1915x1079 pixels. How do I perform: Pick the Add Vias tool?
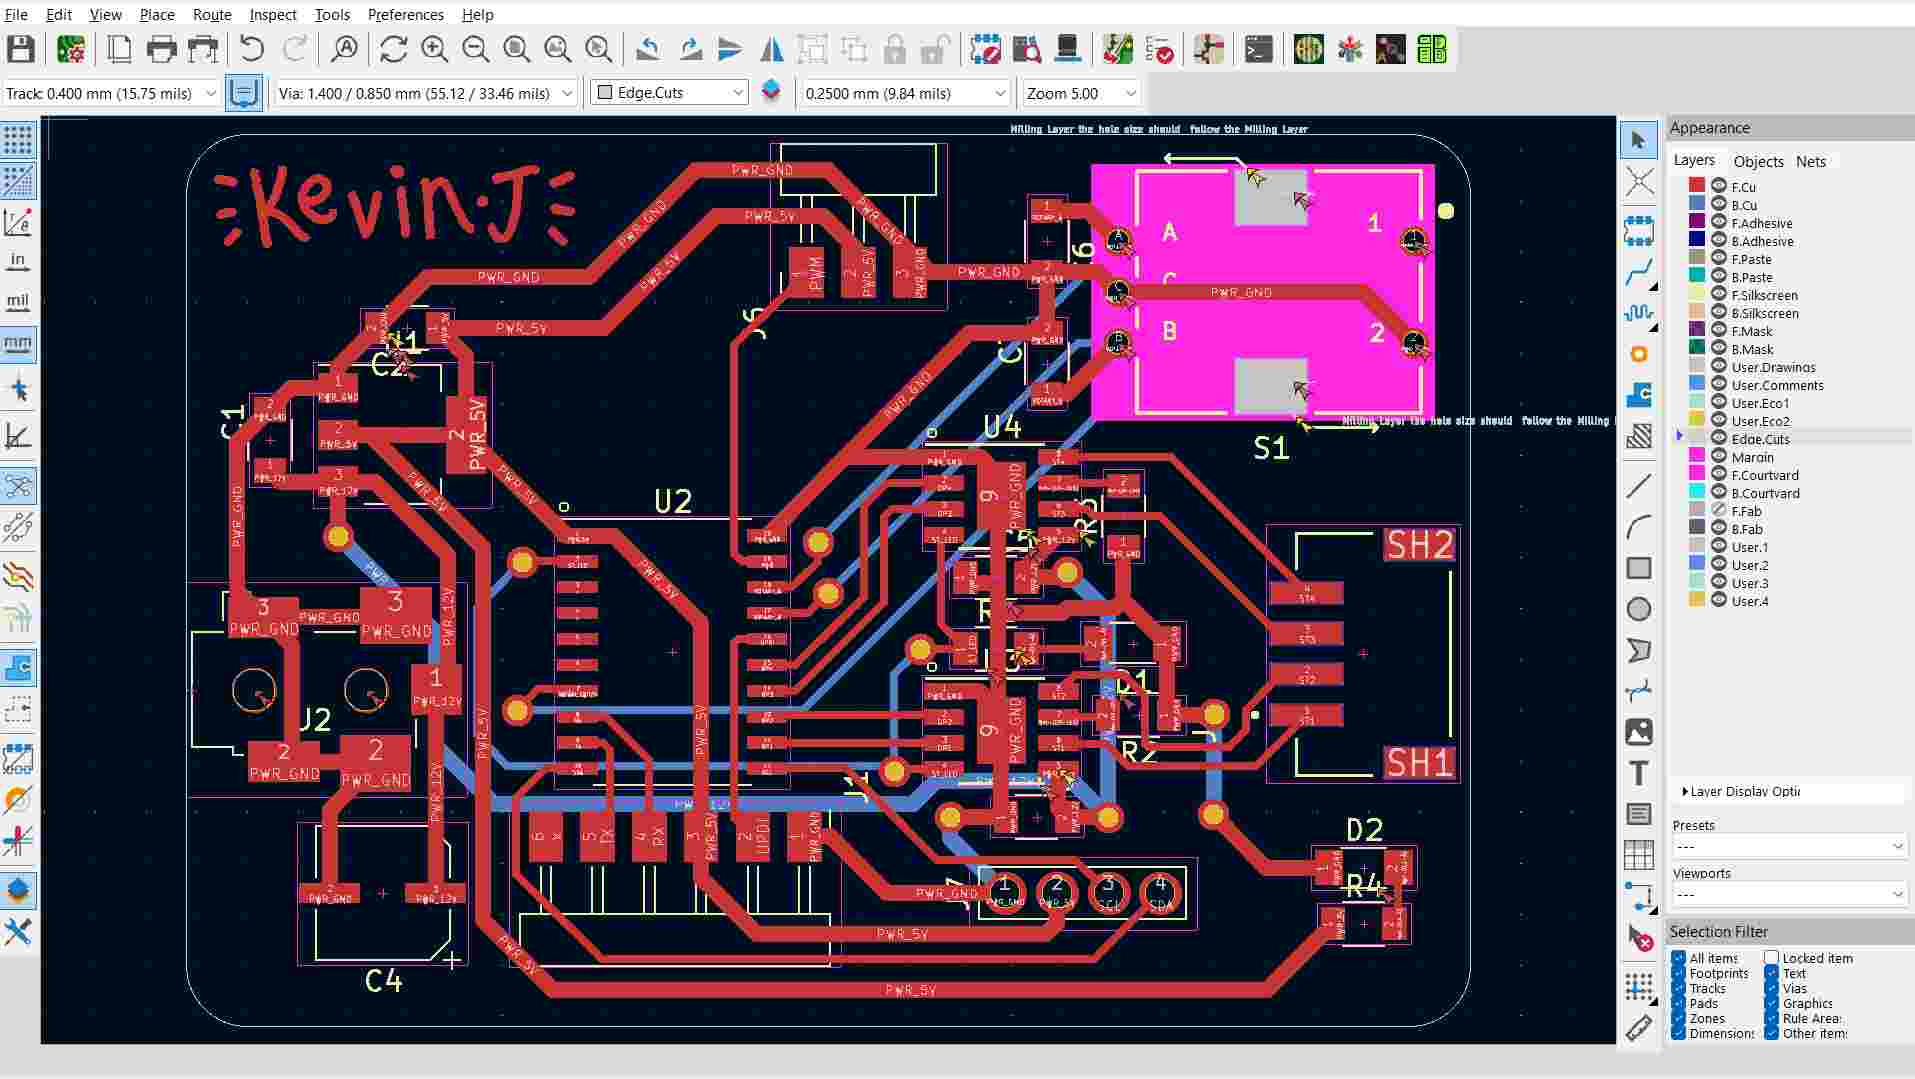coord(1638,354)
